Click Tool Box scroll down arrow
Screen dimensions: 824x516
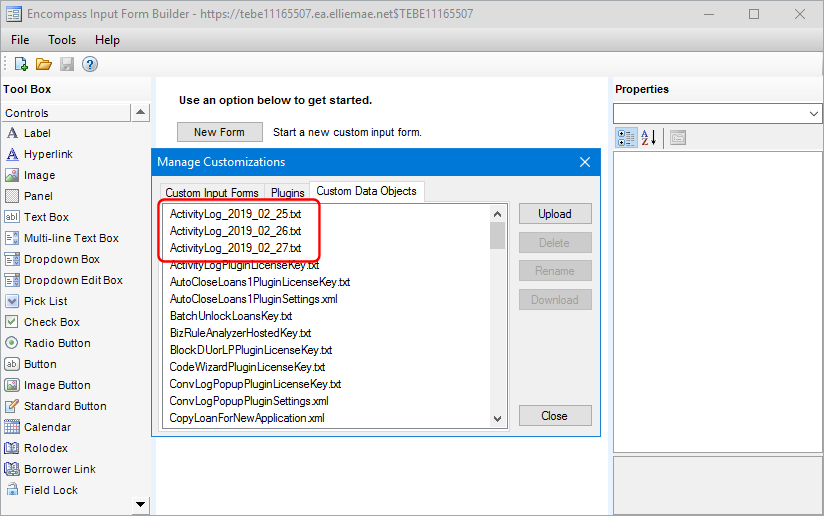140,504
